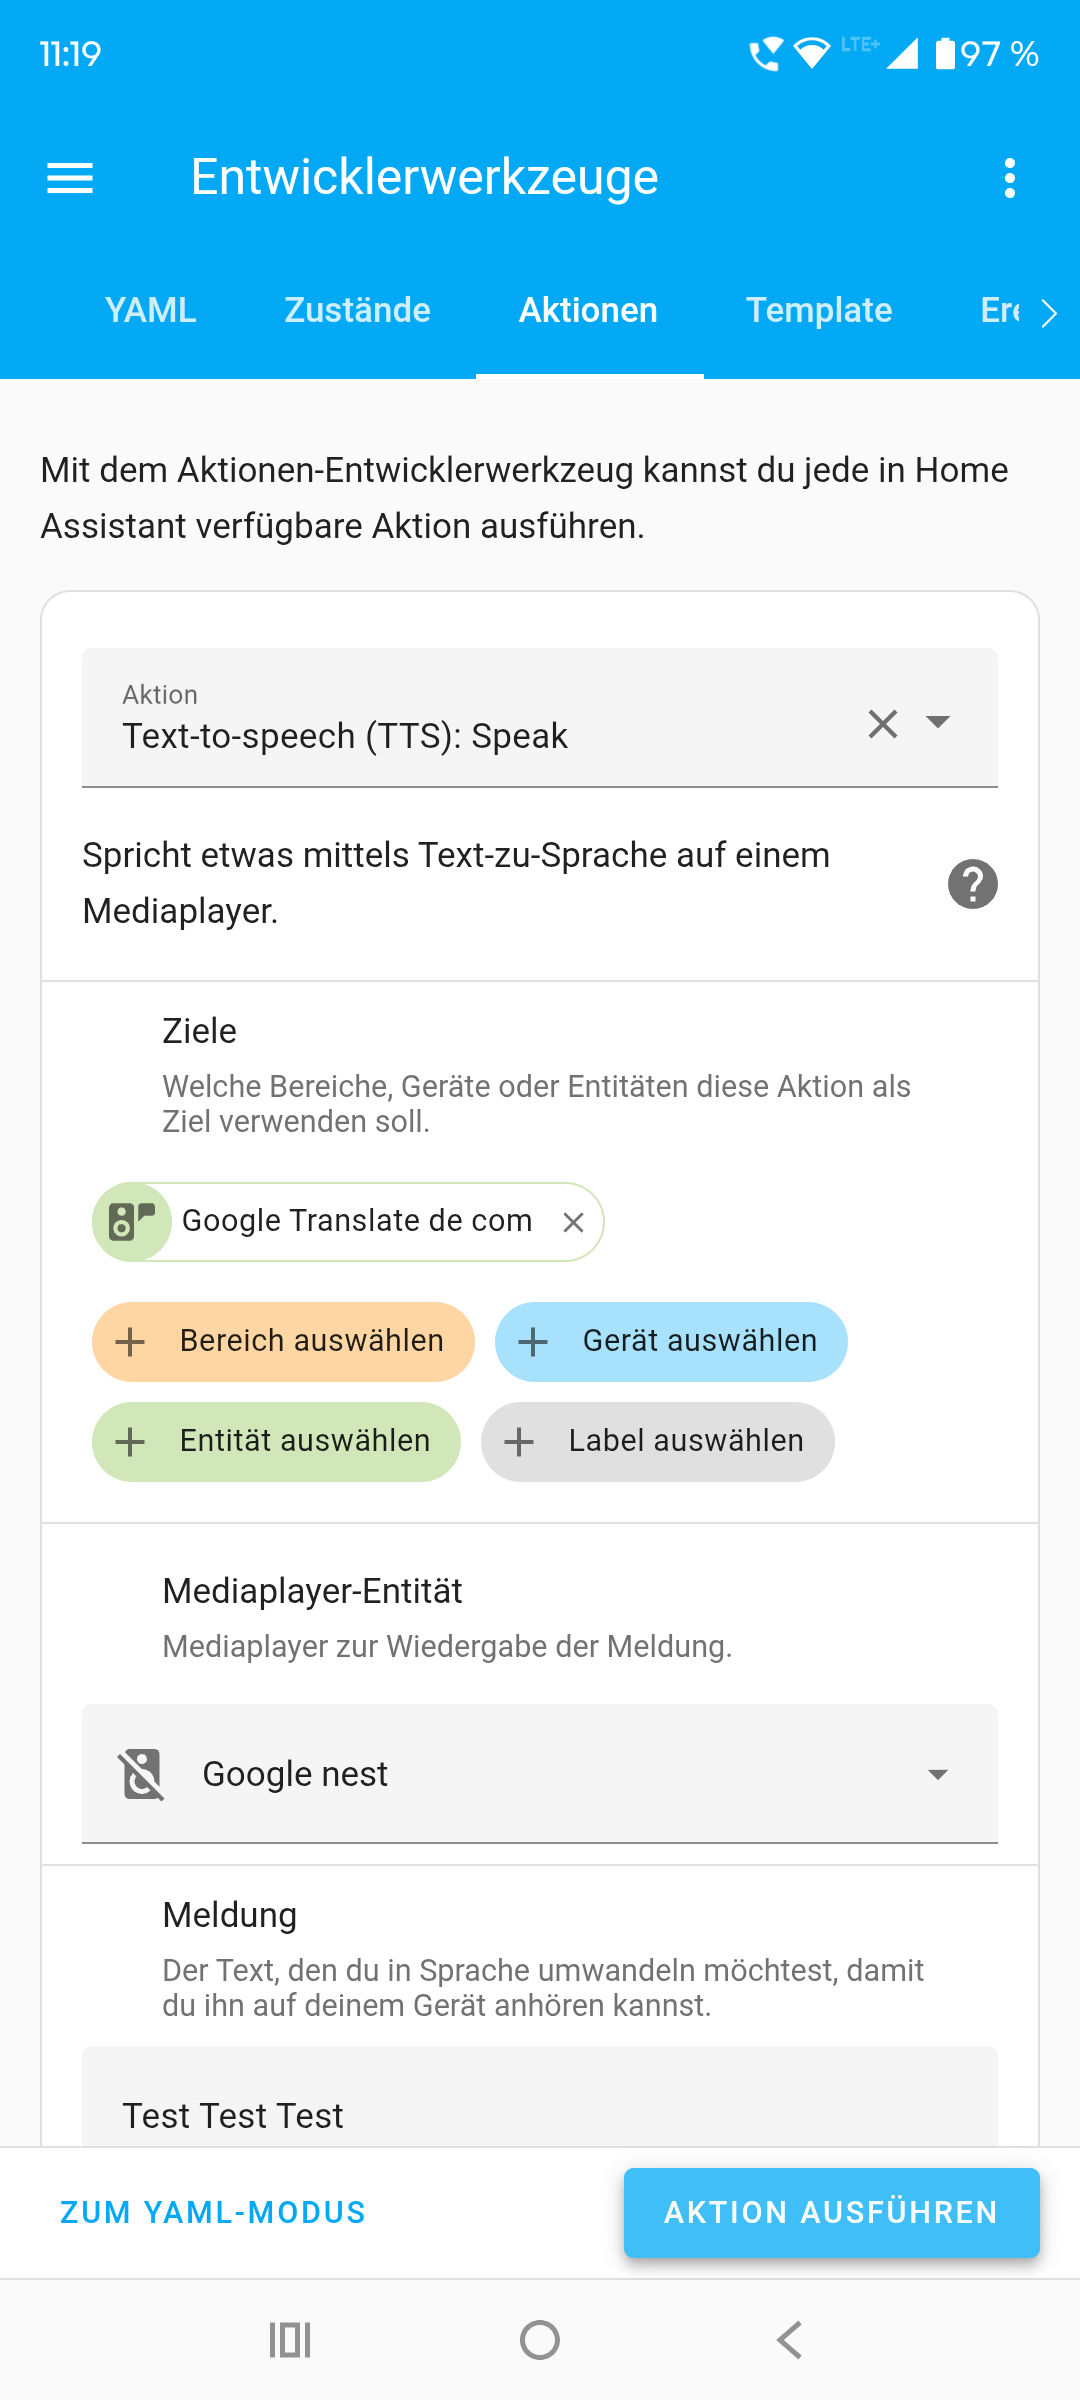Switch to the Zustände tab
This screenshot has height=2400, width=1080.
click(x=357, y=310)
